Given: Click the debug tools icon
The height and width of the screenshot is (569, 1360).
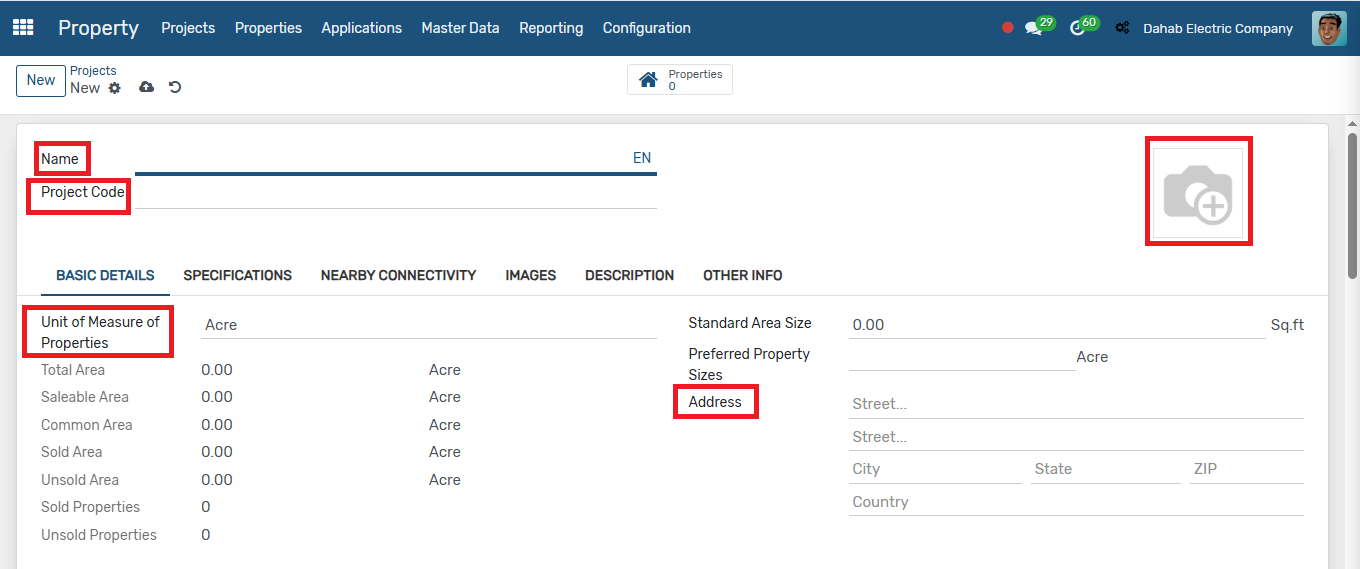Looking at the screenshot, I should (1123, 28).
